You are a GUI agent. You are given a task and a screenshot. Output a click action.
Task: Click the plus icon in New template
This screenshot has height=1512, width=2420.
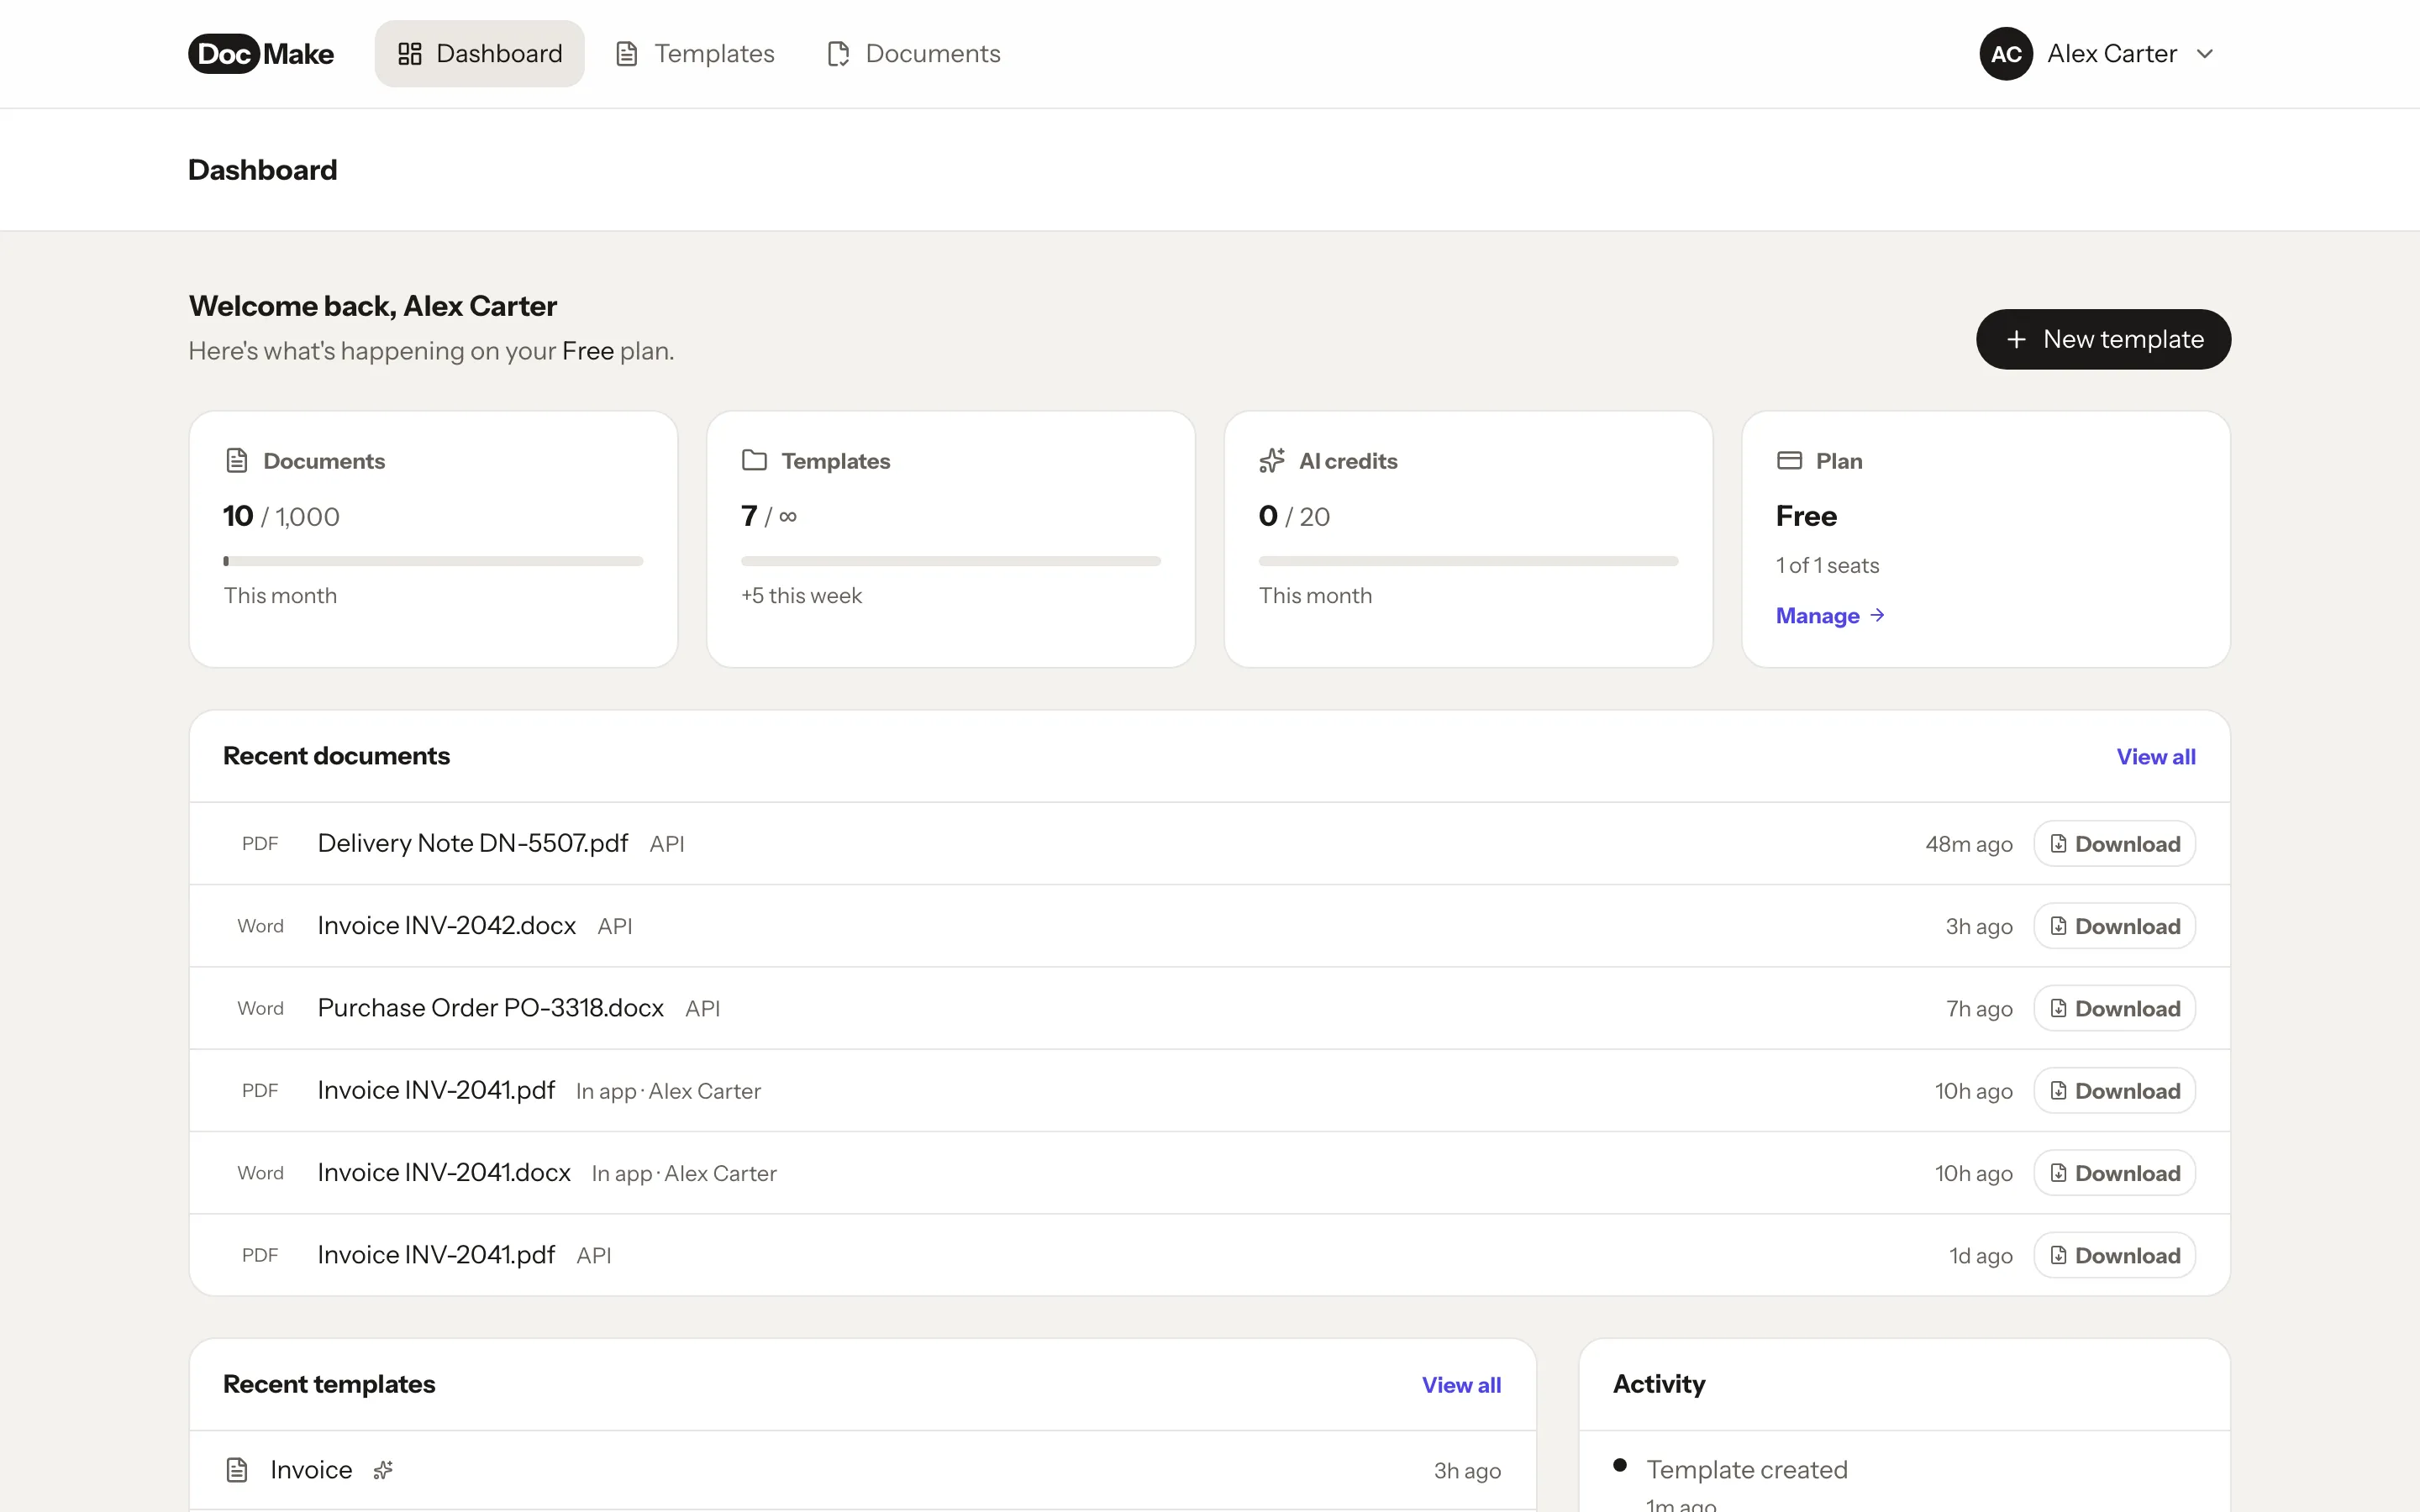[x=2016, y=340]
